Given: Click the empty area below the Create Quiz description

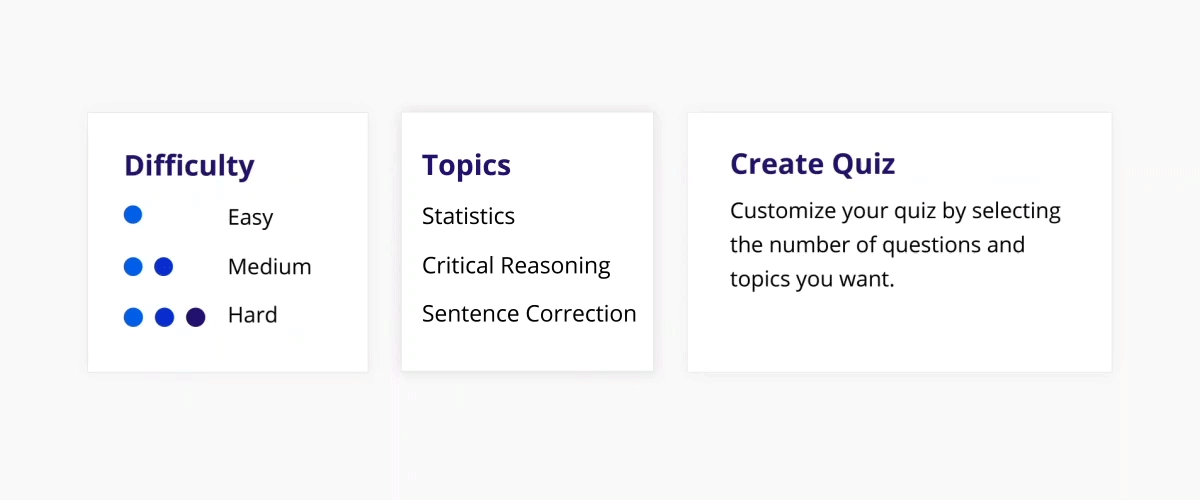Looking at the screenshot, I should point(899,333).
